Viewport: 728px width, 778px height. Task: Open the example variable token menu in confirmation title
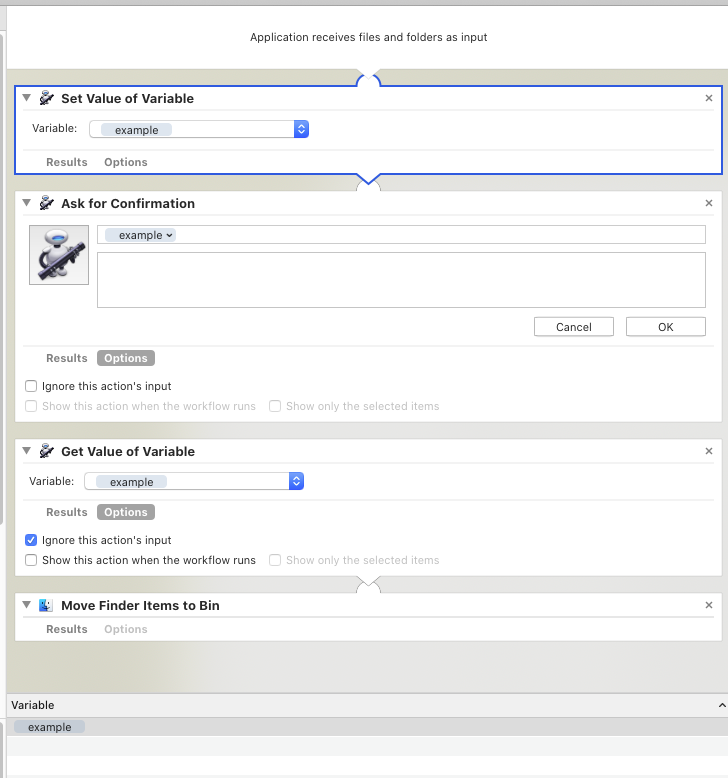pyautogui.click(x=140, y=235)
